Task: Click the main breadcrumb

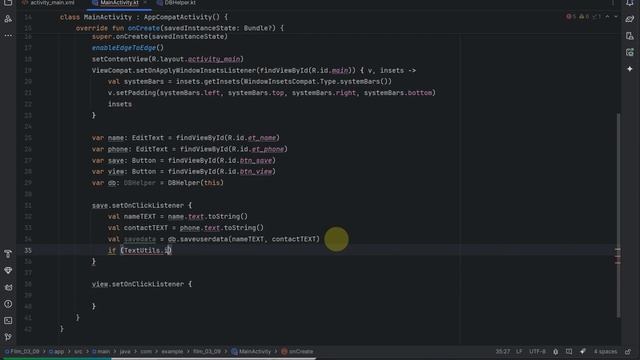Action: (101, 351)
